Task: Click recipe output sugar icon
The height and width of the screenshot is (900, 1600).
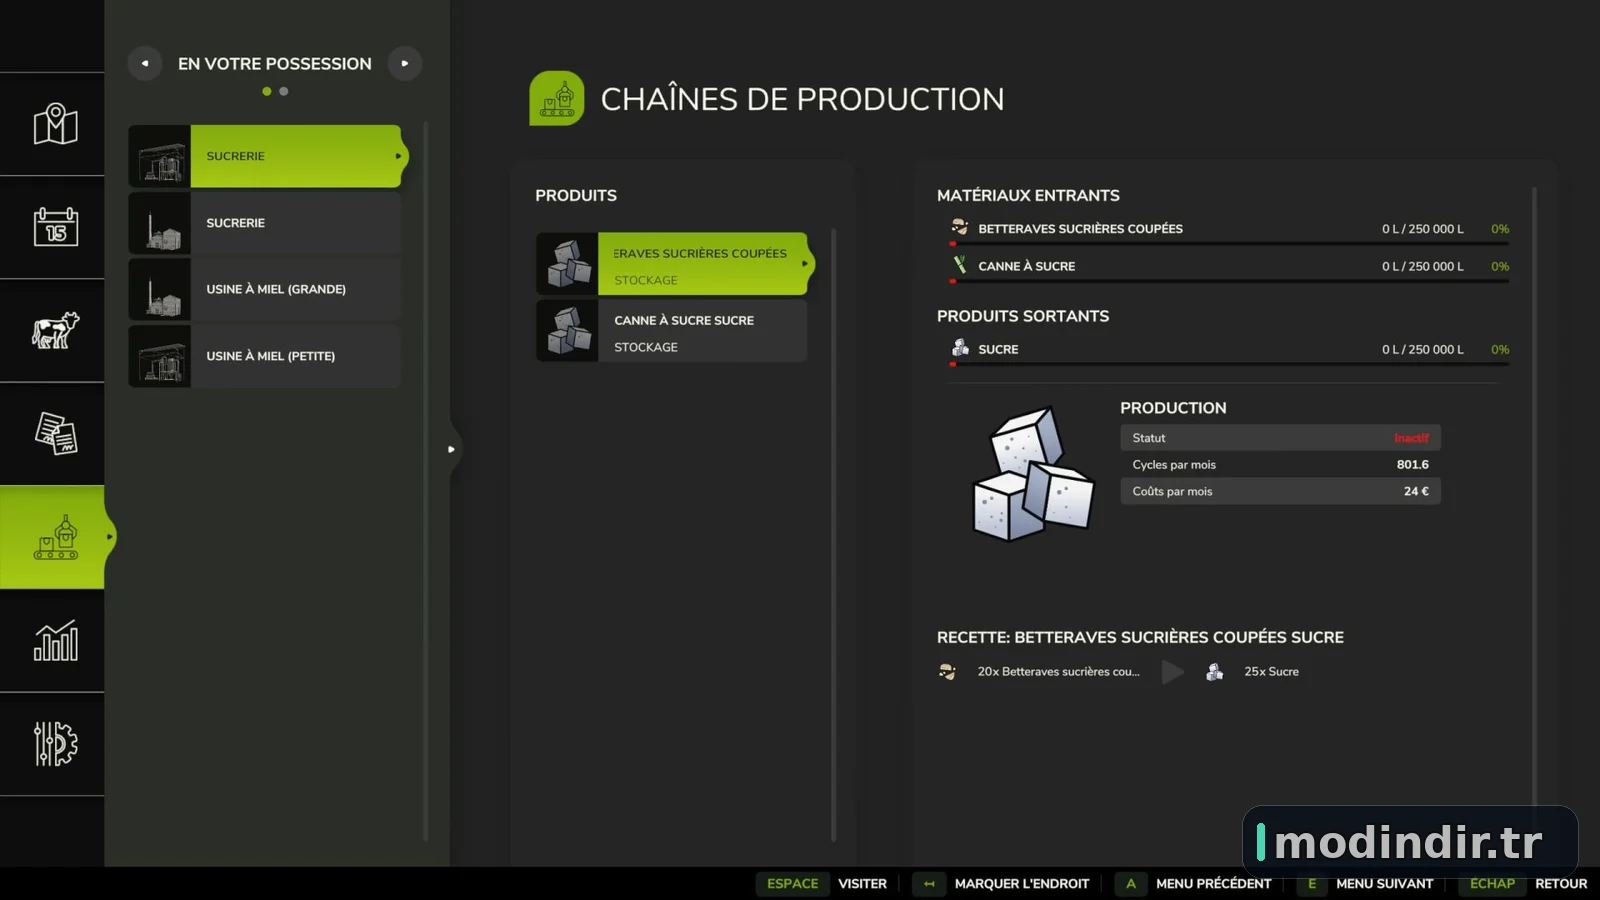Action: 1214,672
